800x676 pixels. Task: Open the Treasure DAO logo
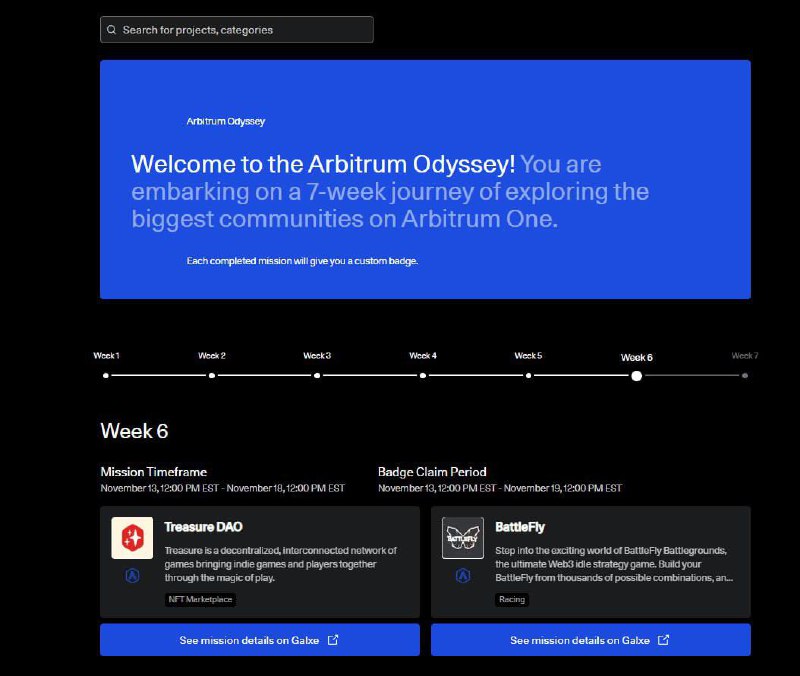(132, 538)
